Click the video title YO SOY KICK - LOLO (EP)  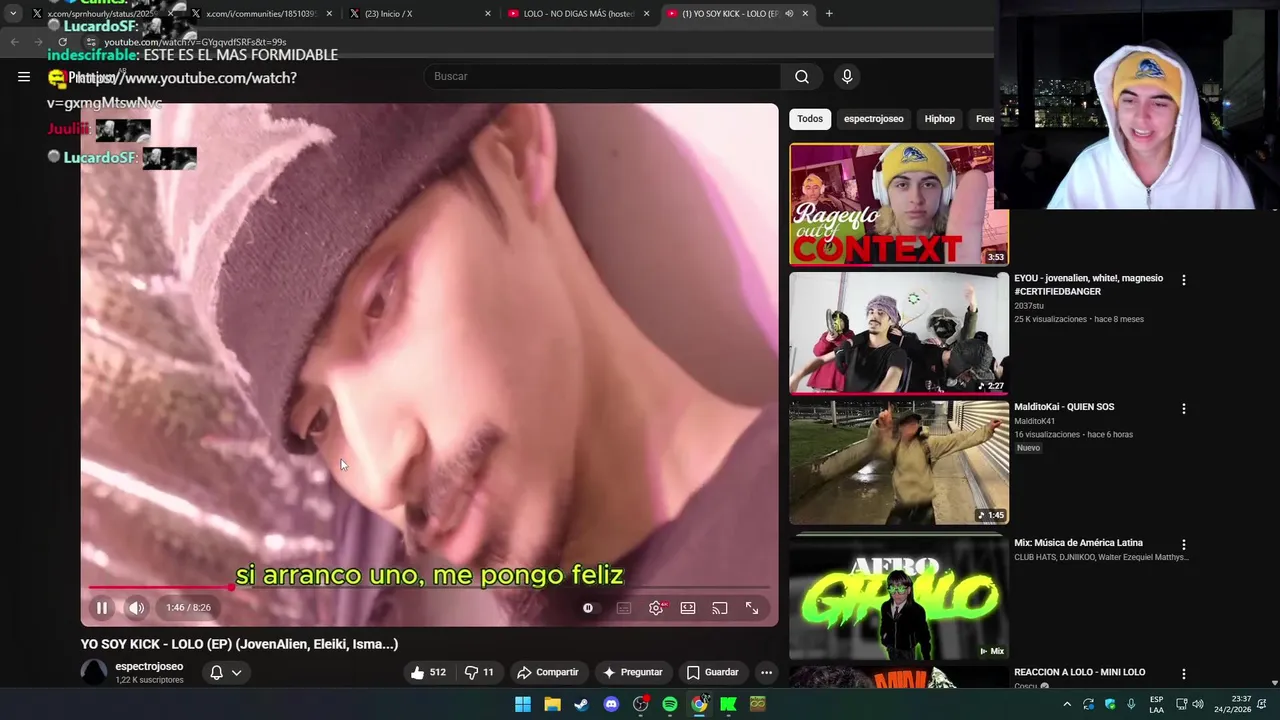pos(240,644)
